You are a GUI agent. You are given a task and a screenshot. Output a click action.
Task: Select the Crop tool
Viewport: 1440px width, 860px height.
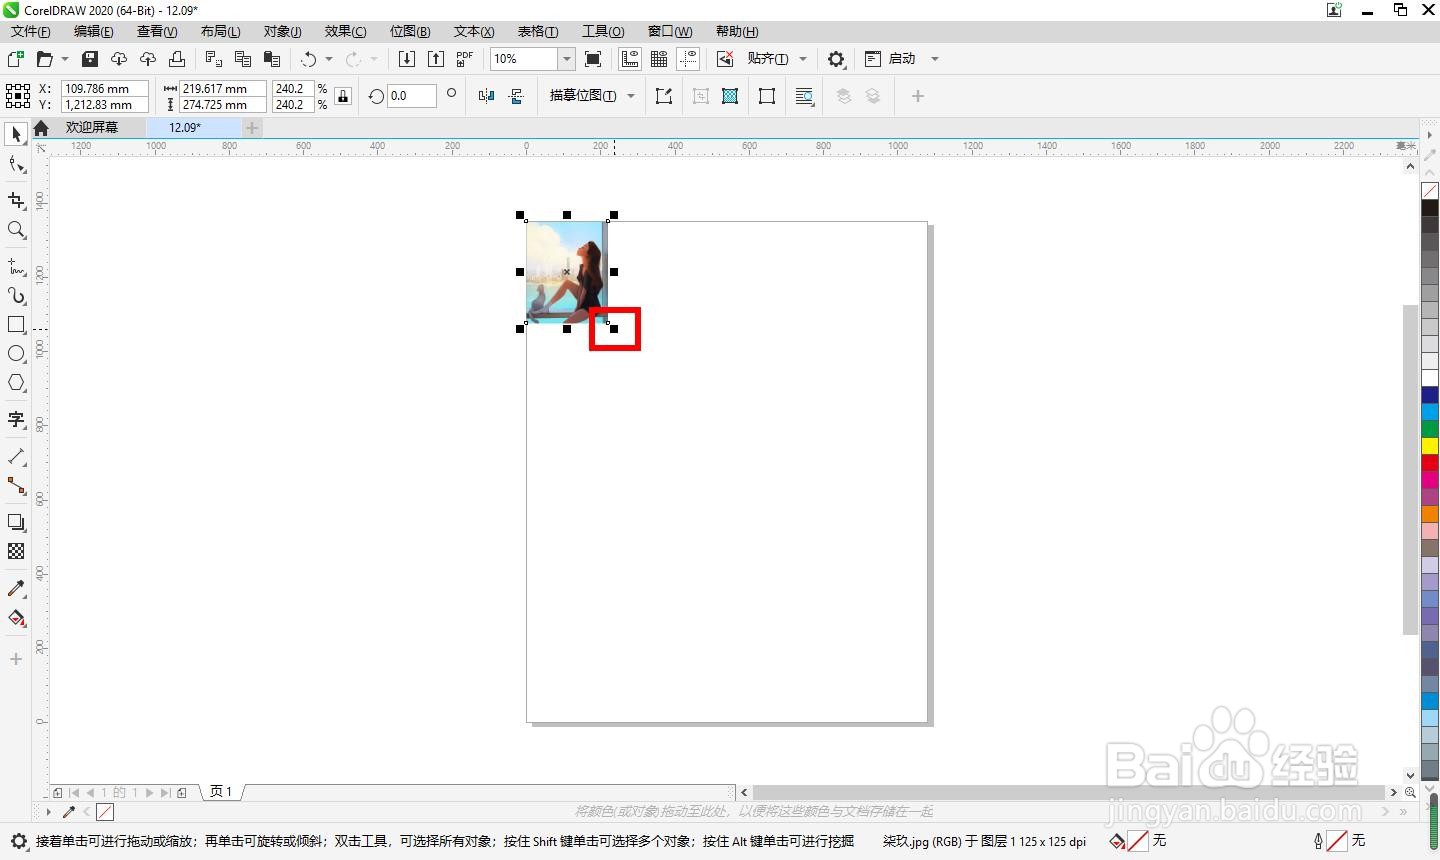click(16, 200)
